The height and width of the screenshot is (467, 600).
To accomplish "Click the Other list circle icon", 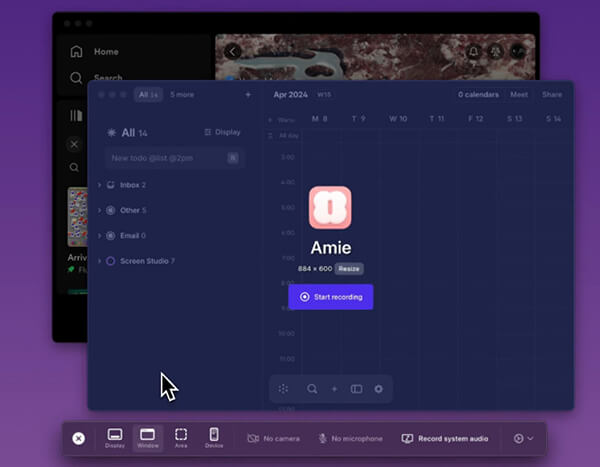I will coord(111,210).
